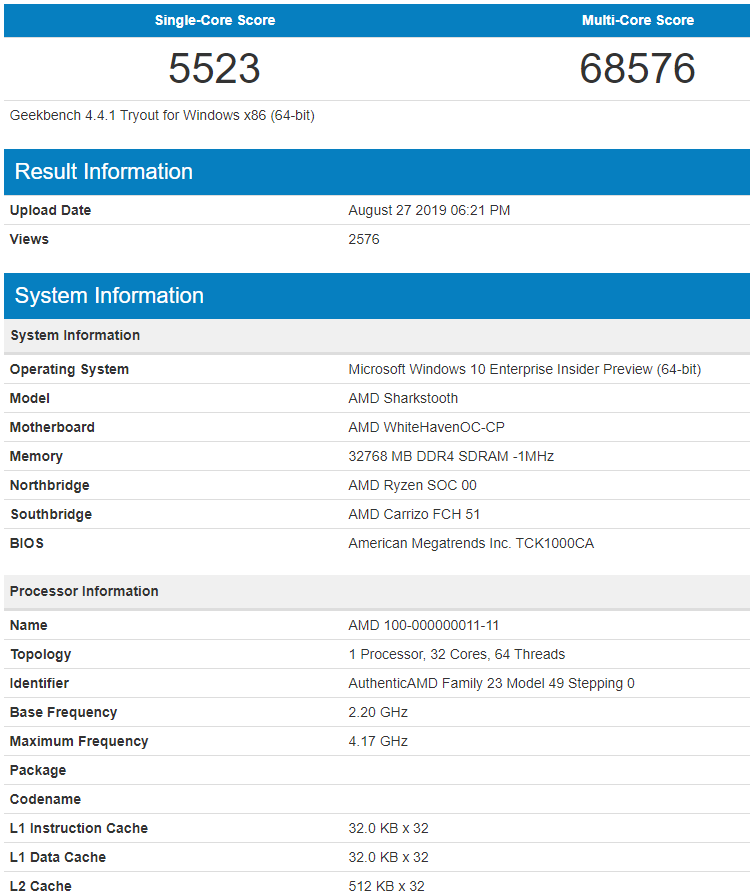Click the L2 Cache label
The height and width of the screenshot is (895, 750).
click(41, 886)
